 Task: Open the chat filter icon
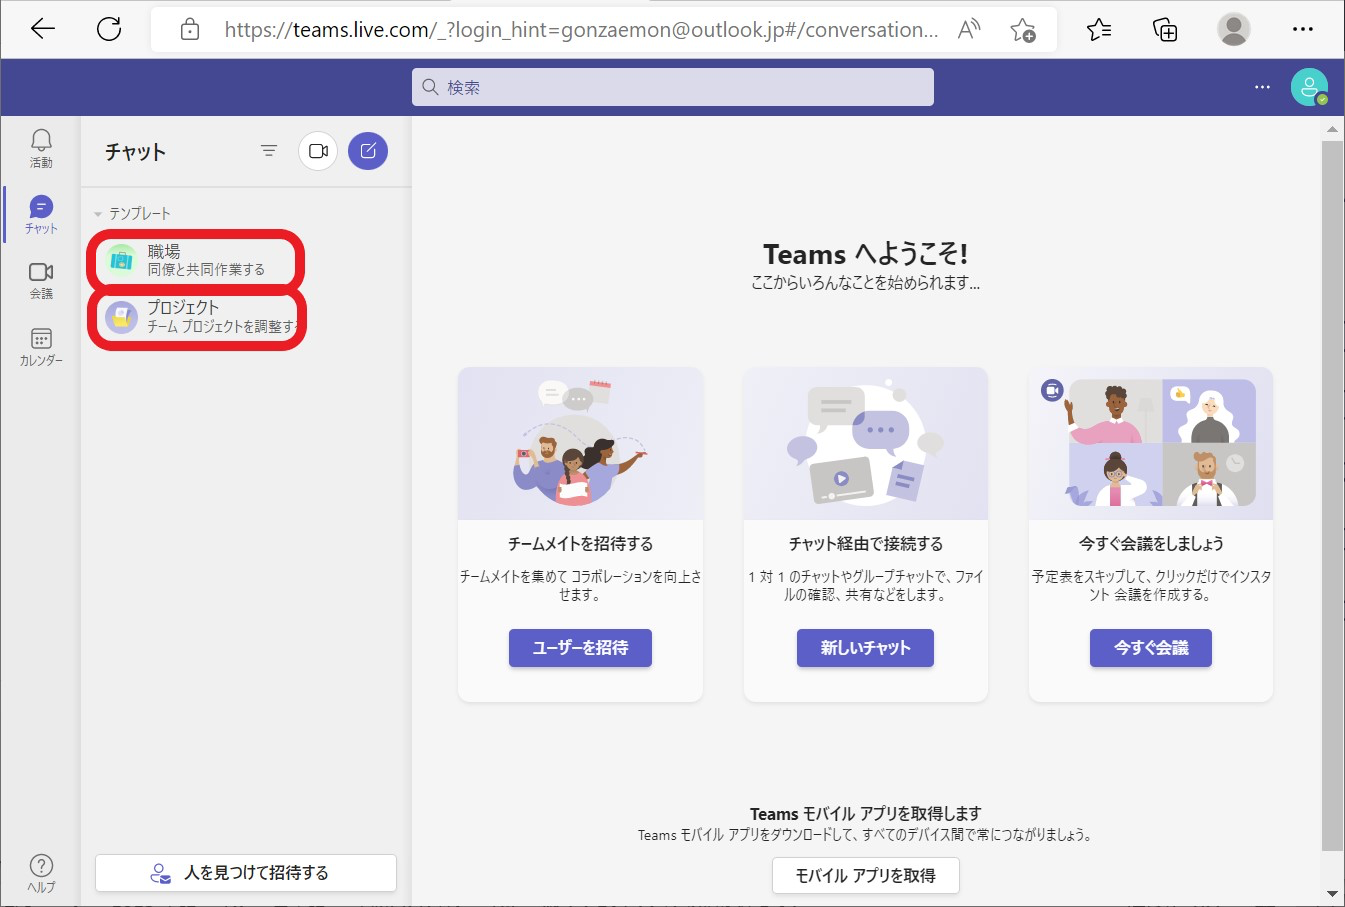coord(269,151)
